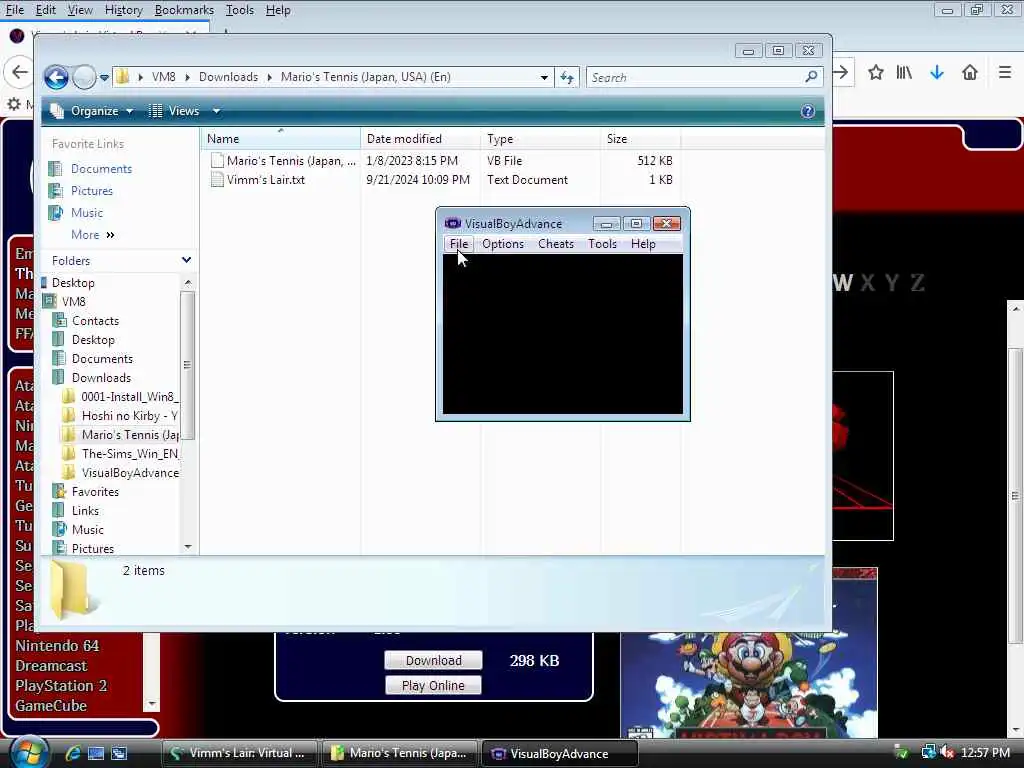
Task: Click the Play Online button
Action: point(433,685)
